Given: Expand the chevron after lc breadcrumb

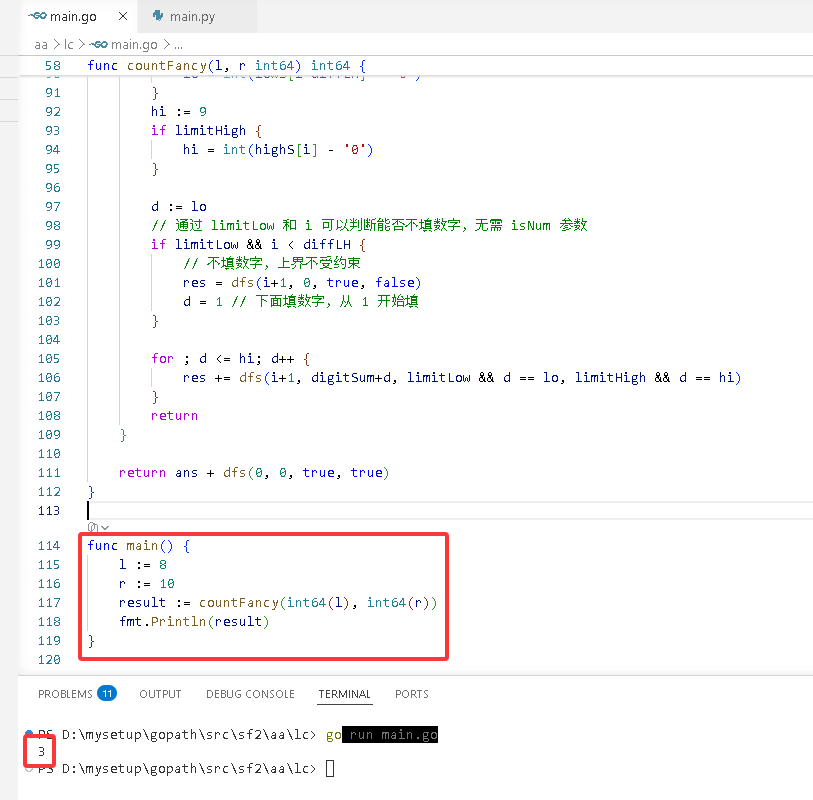Looking at the screenshot, I should [82, 45].
